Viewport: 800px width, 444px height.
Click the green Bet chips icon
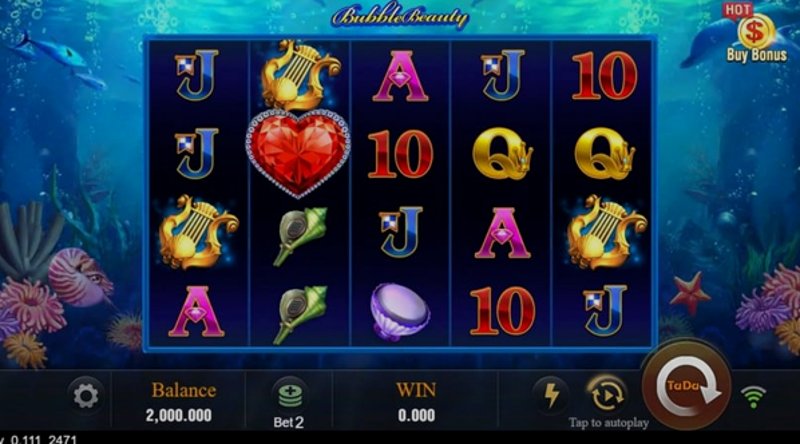pyautogui.click(x=290, y=396)
